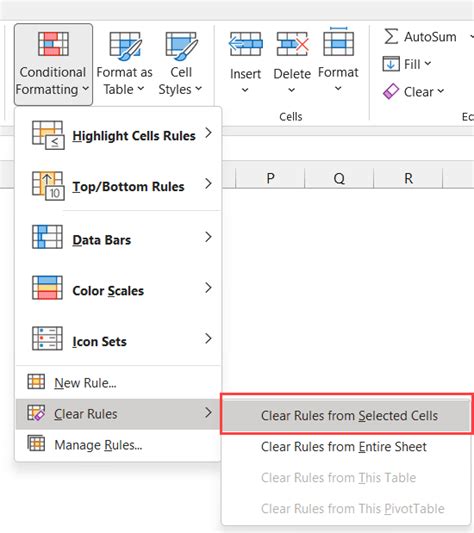Image resolution: width=474 pixels, height=533 pixels.
Task: Click the Clear eraser icon
Action: [x=391, y=91]
